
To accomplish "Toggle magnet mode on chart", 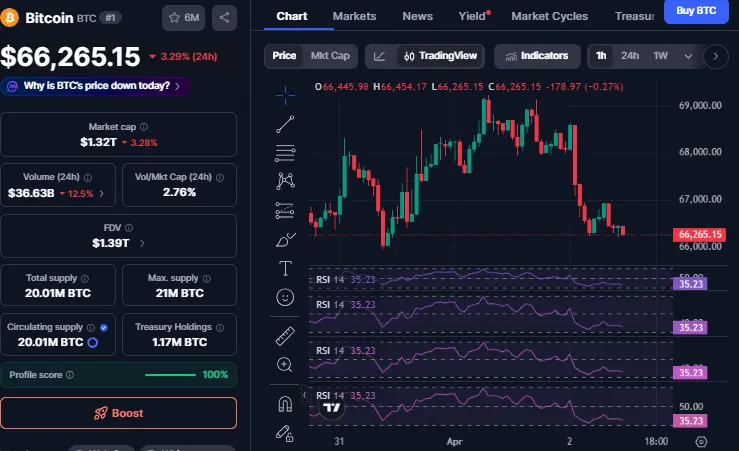I will point(285,404).
